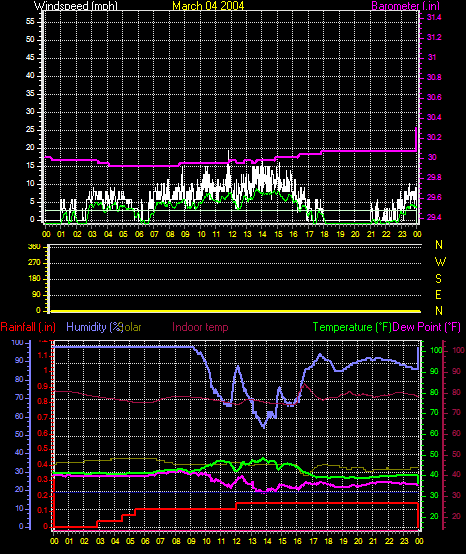Click the Barometer (.in) legend label
Screen dimensions: 466x554
[x=406, y=6]
